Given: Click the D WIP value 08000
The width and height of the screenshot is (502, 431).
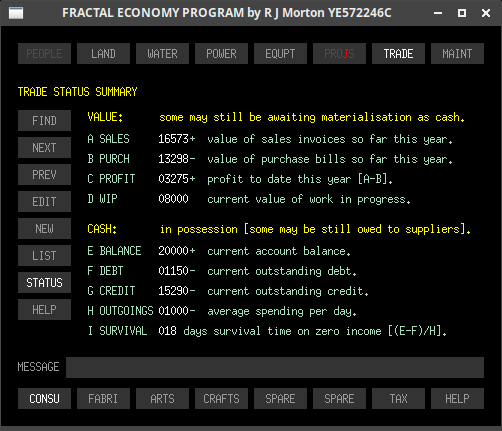Looking at the screenshot, I should pos(173,199).
